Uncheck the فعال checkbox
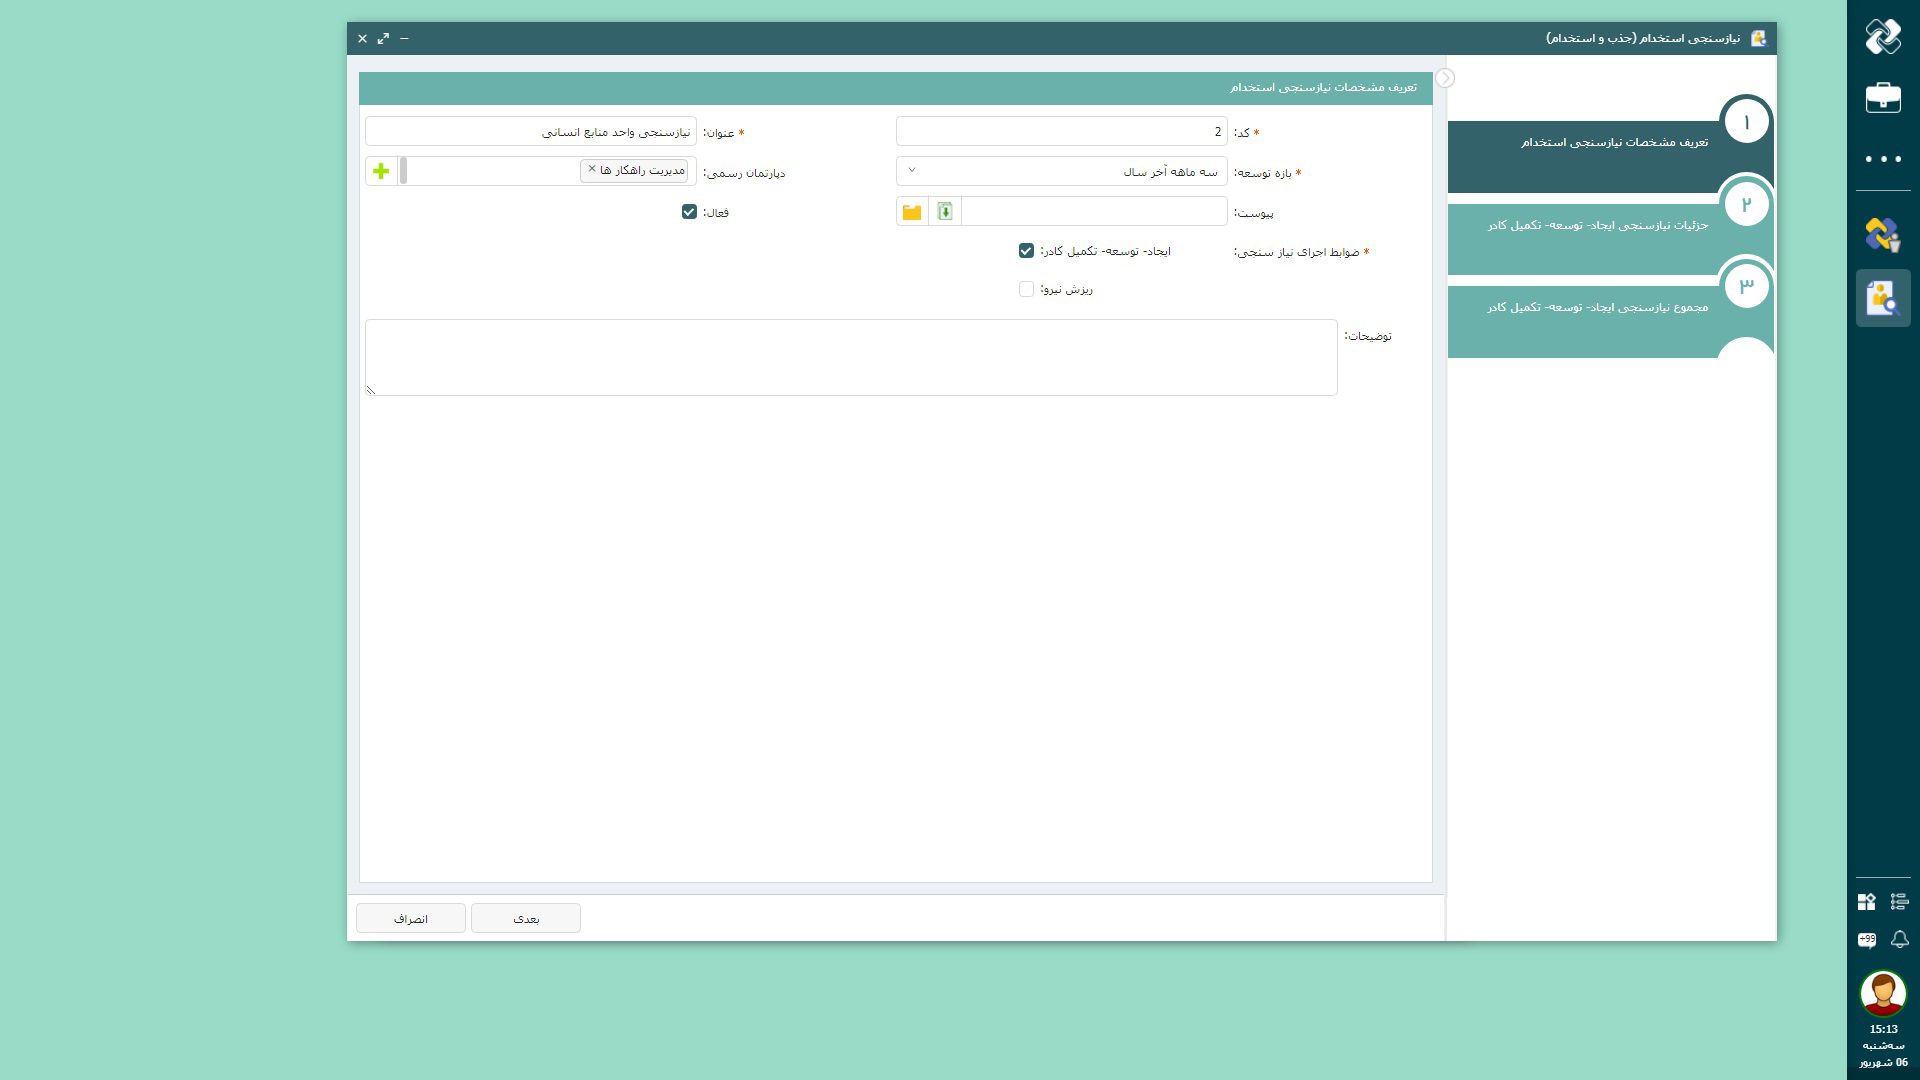The height and width of the screenshot is (1080, 1920). pos(689,212)
